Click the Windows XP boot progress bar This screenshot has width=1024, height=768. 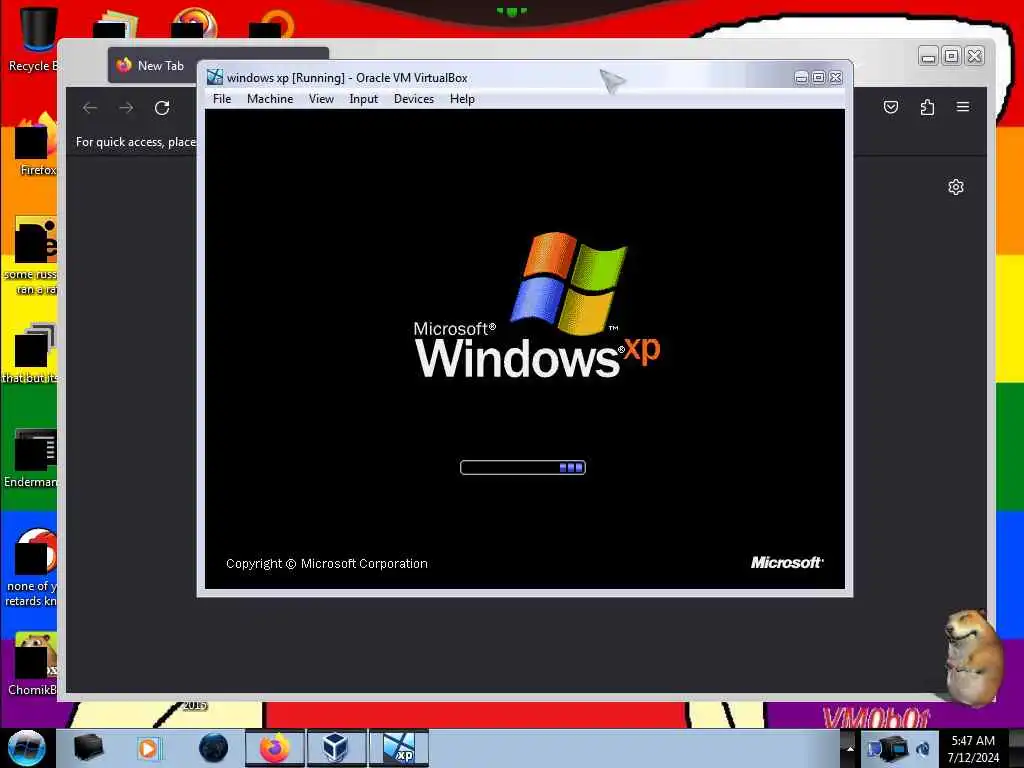pos(522,468)
